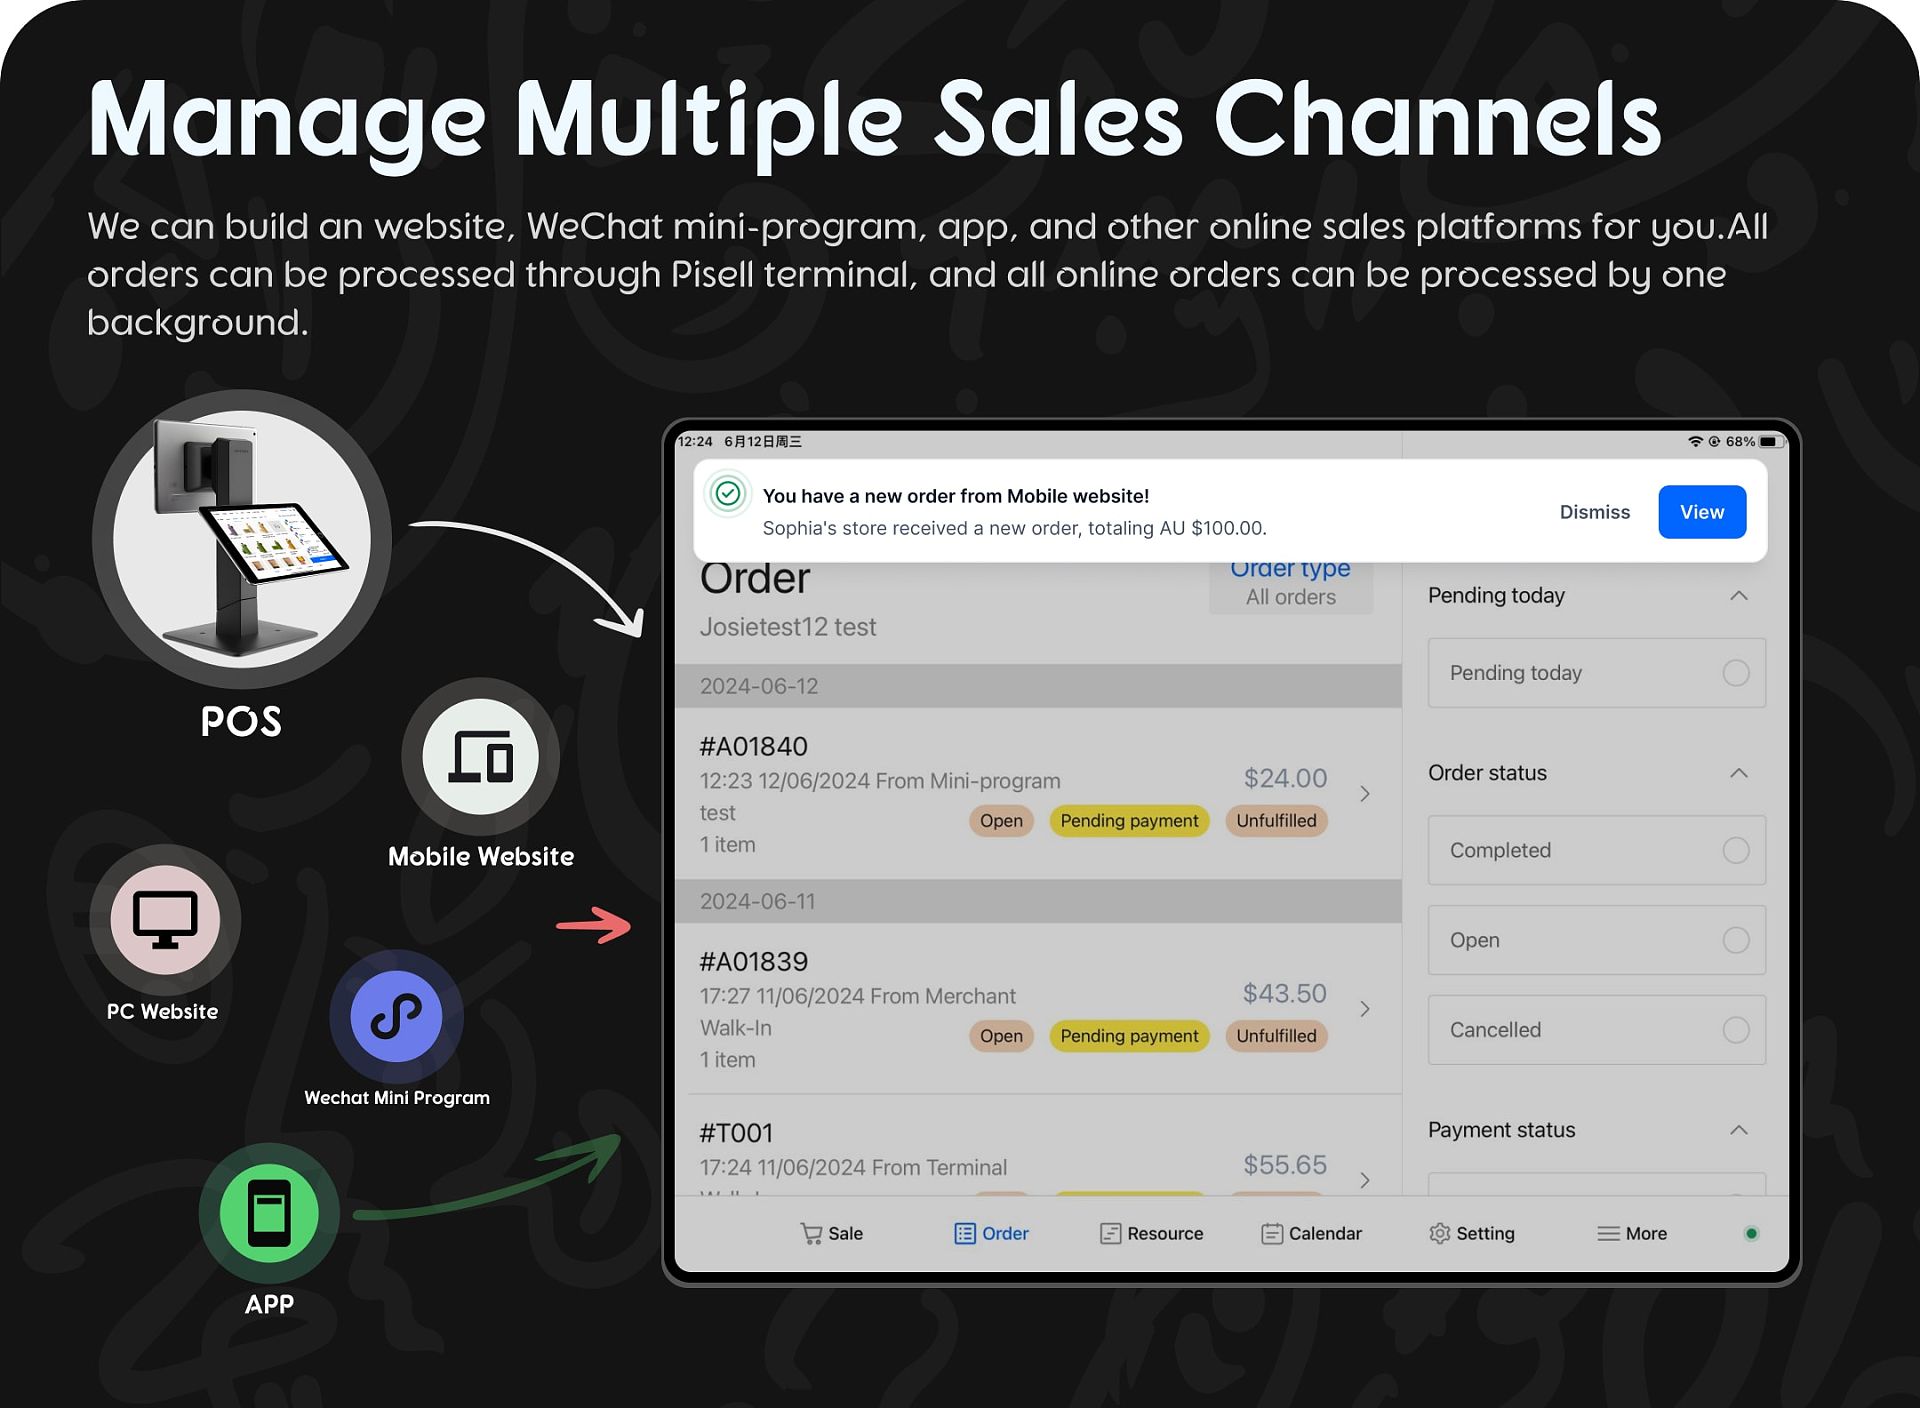The width and height of the screenshot is (1920, 1408).
Task: Click the 12:24 status bar clock
Action: (x=695, y=441)
